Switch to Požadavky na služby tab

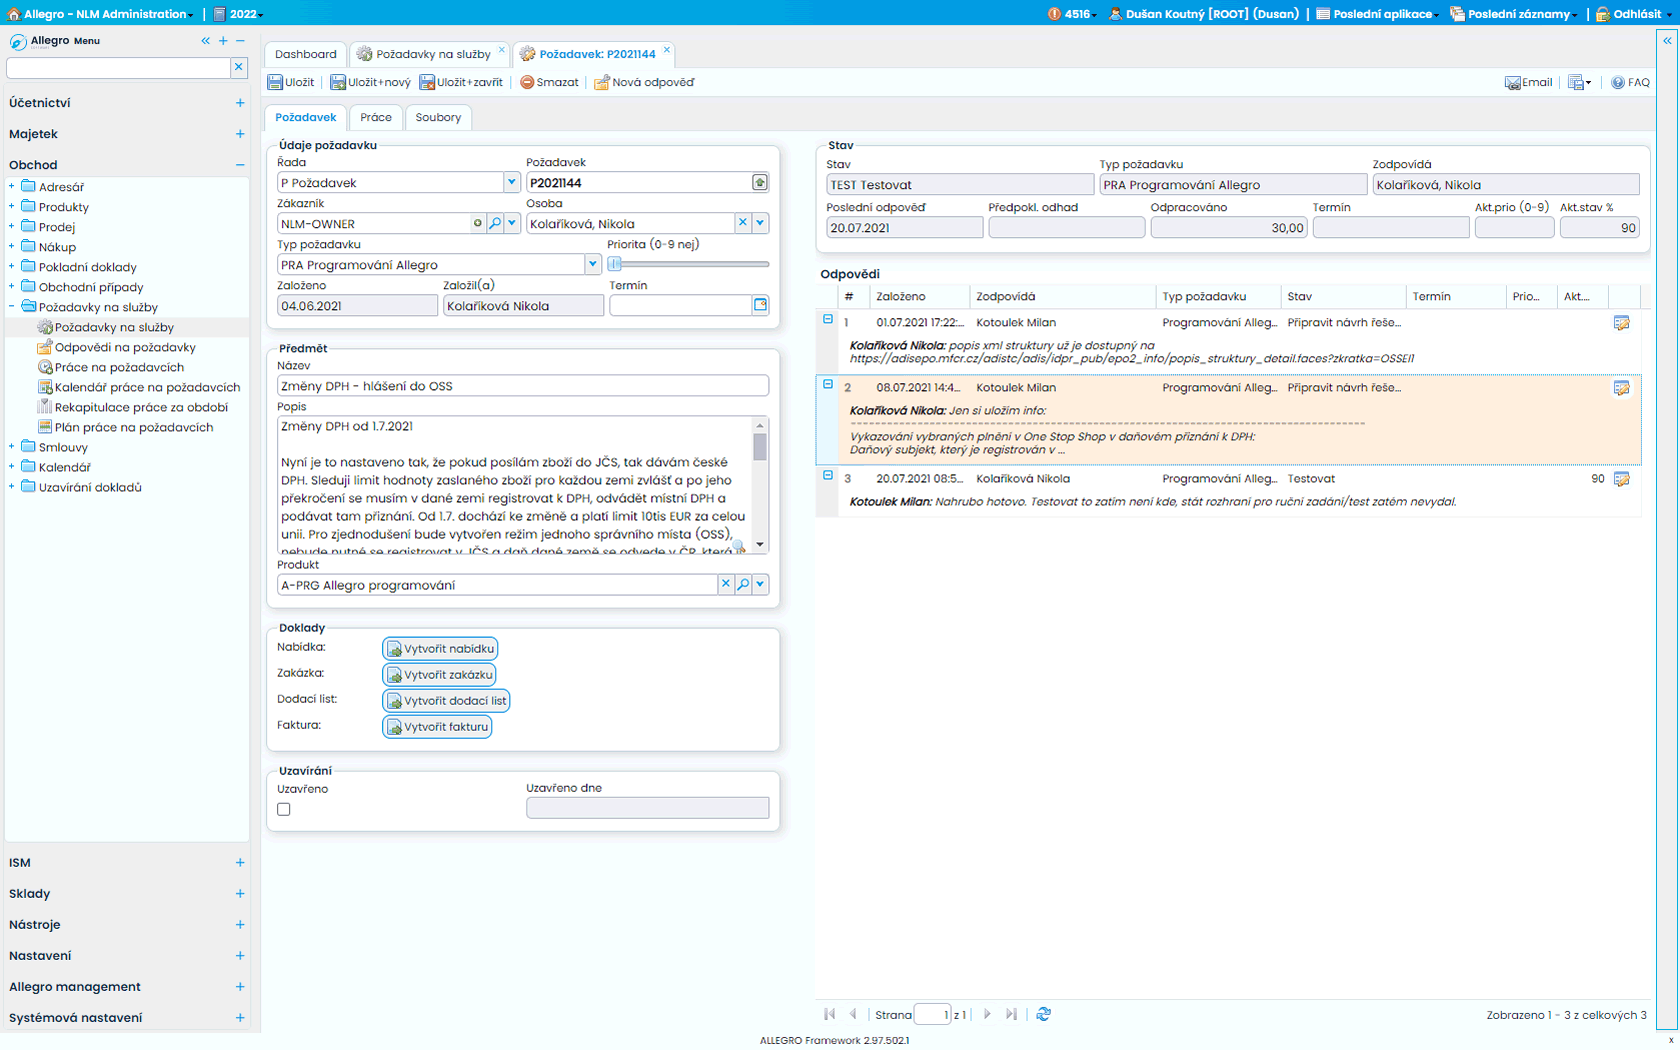pyautogui.click(x=433, y=54)
